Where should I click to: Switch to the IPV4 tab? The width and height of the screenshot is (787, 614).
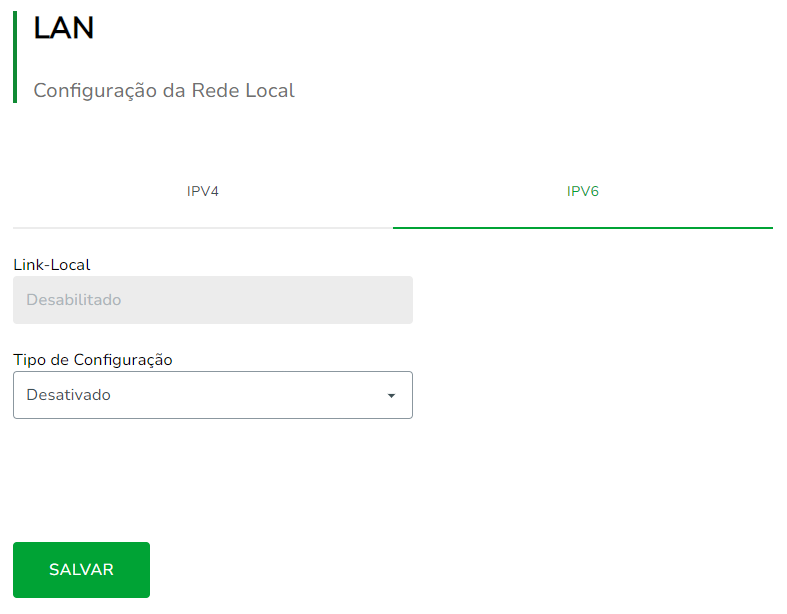(x=202, y=191)
